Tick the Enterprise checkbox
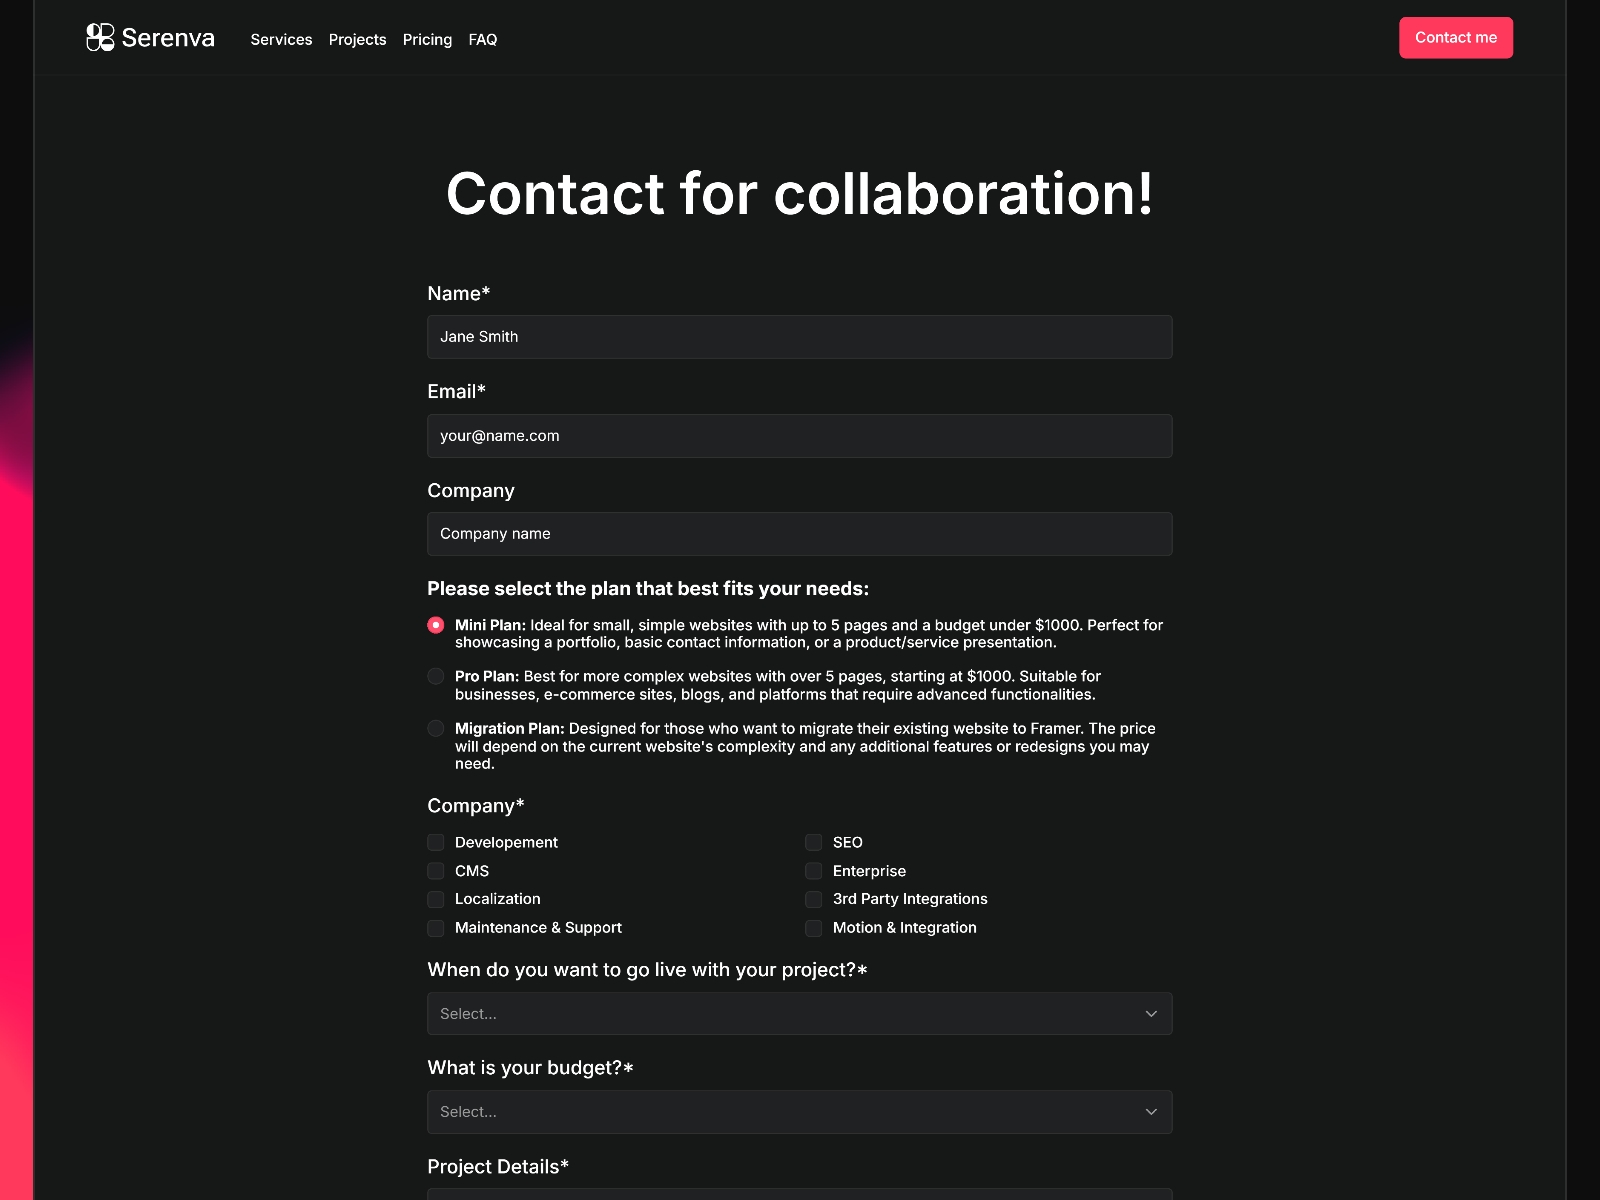This screenshot has height=1200, width=1600. click(x=814, y=871)
